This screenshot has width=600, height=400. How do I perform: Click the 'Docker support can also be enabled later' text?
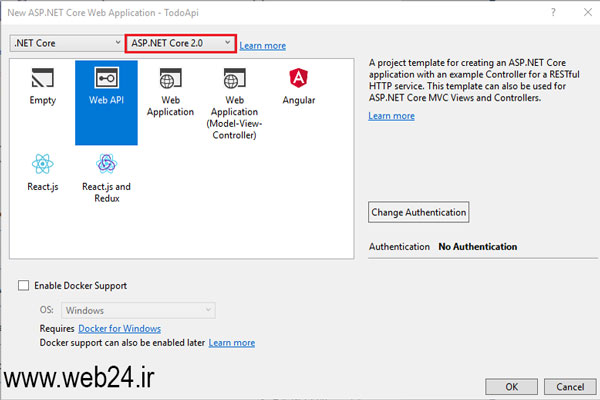tap(122, 343)
